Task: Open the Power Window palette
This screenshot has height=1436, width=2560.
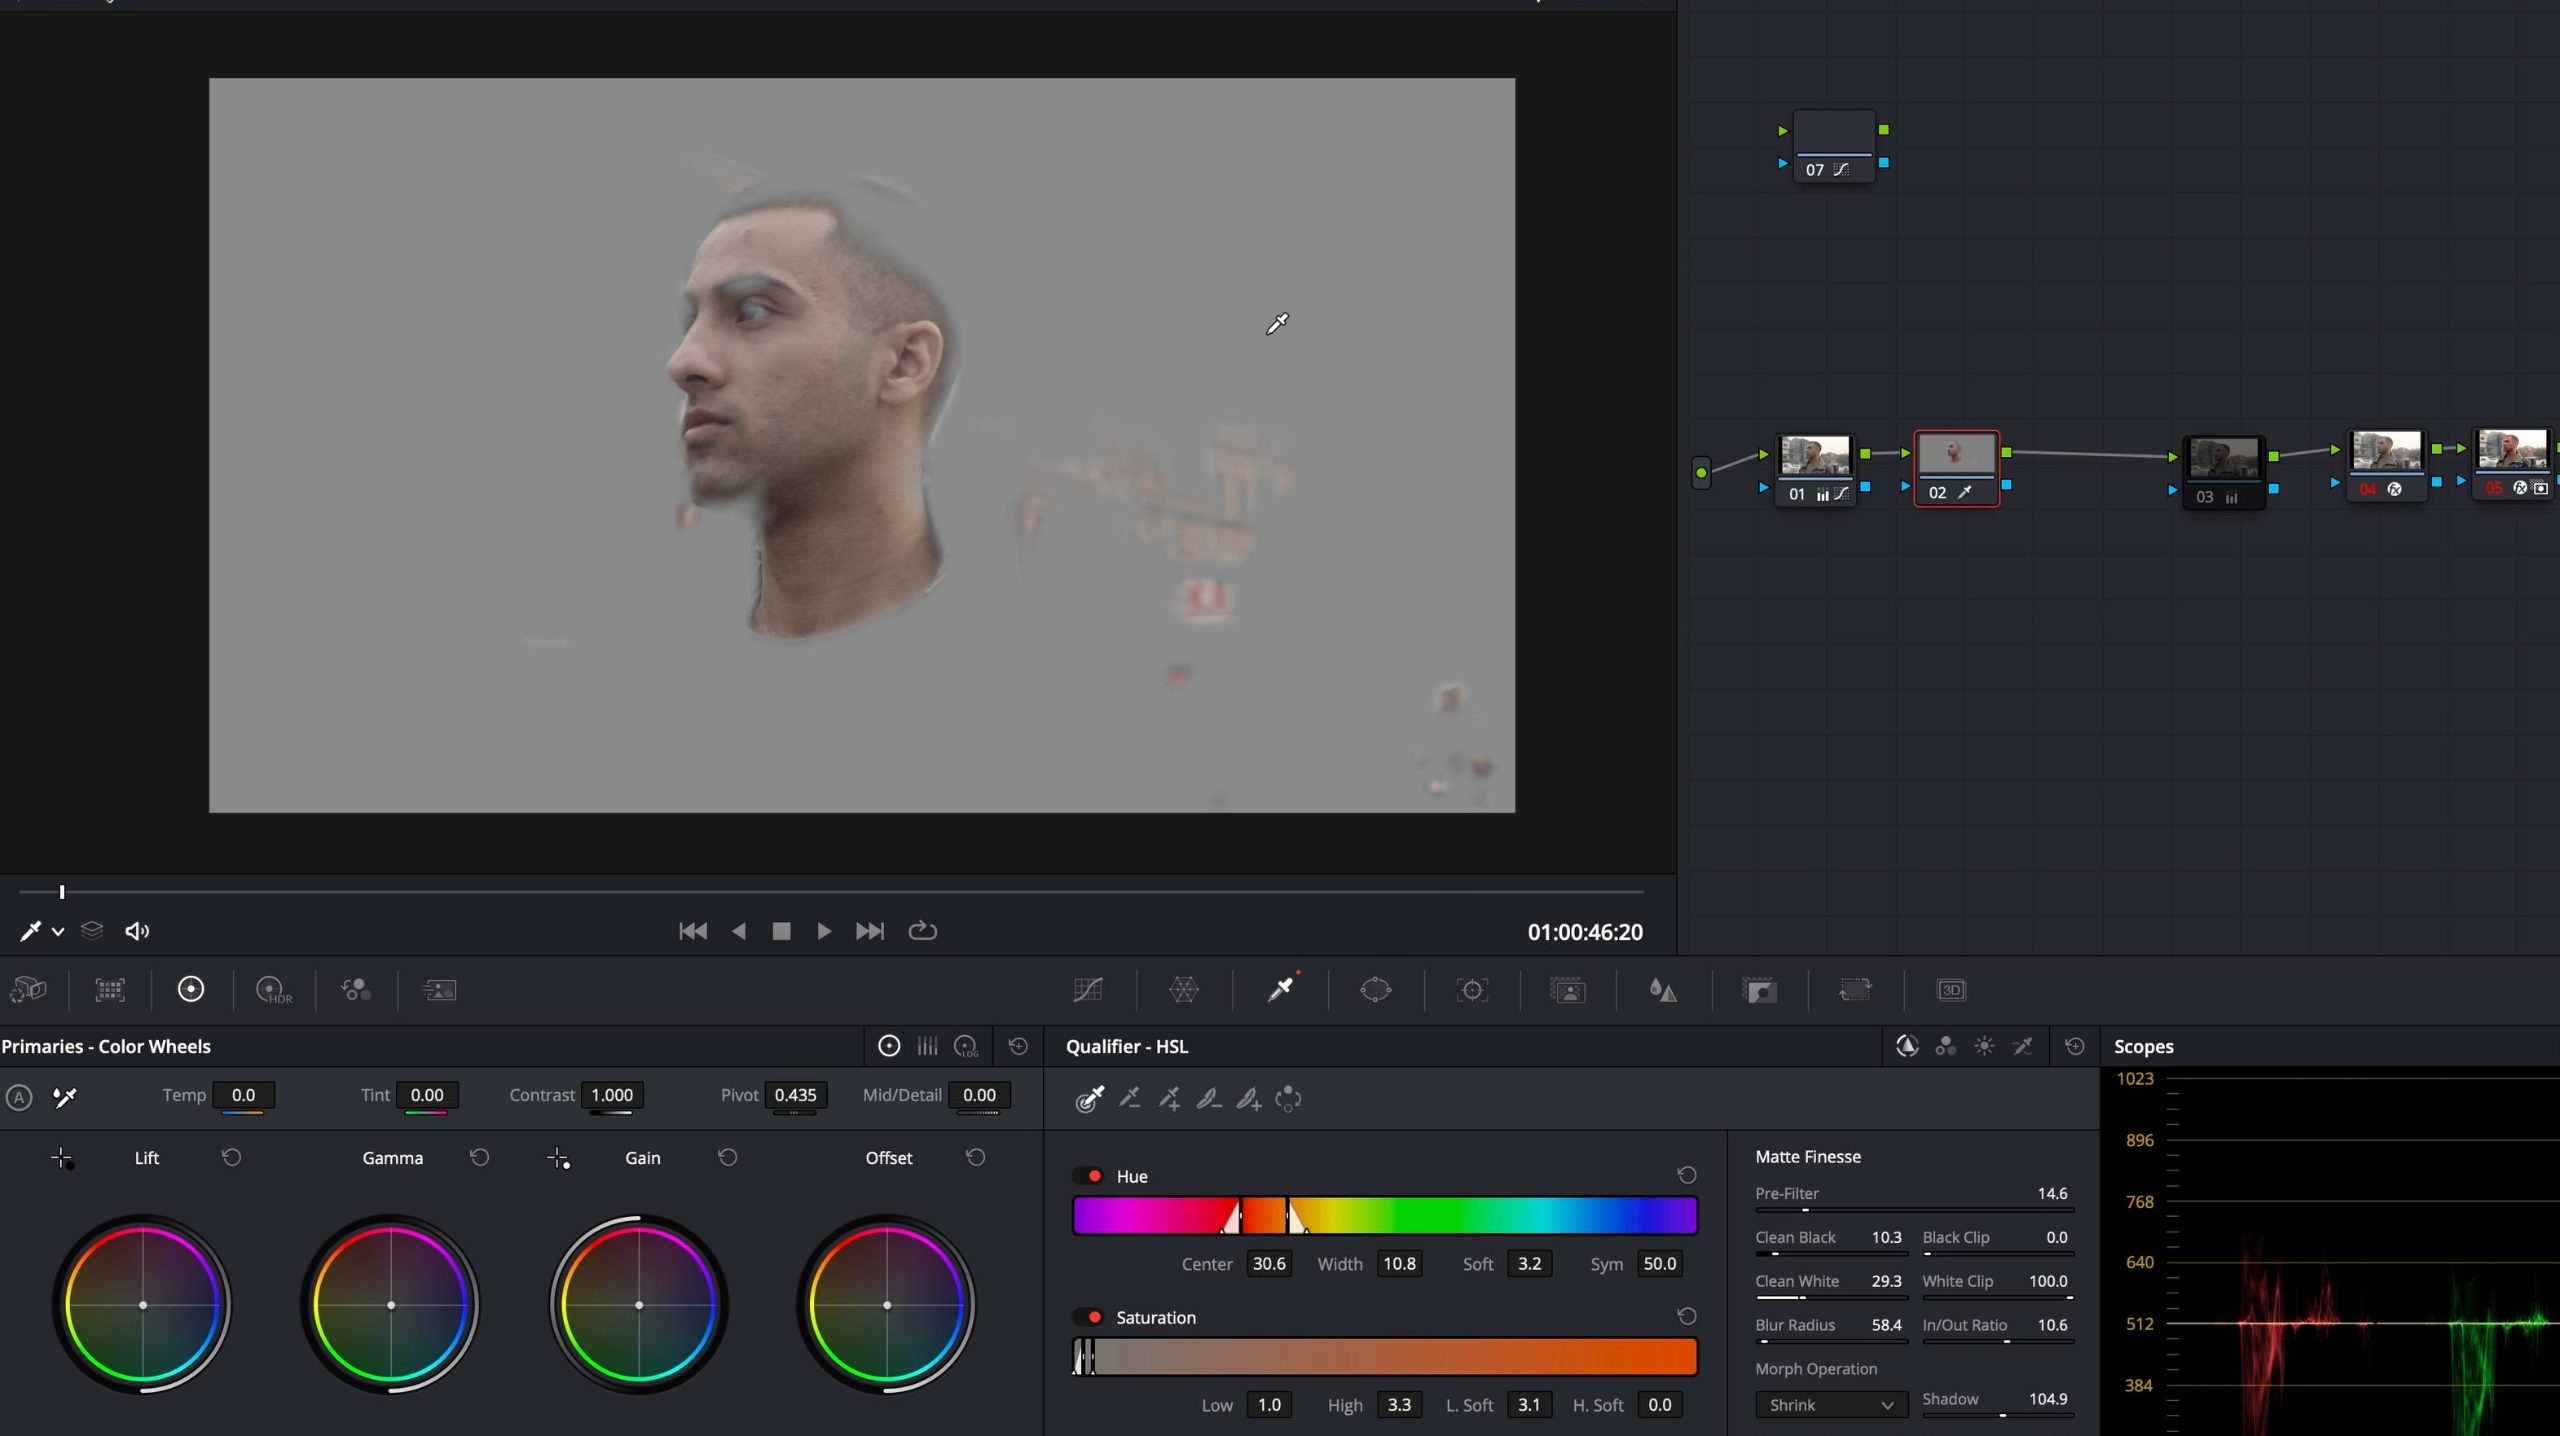Action: [x=1375, y=990]
